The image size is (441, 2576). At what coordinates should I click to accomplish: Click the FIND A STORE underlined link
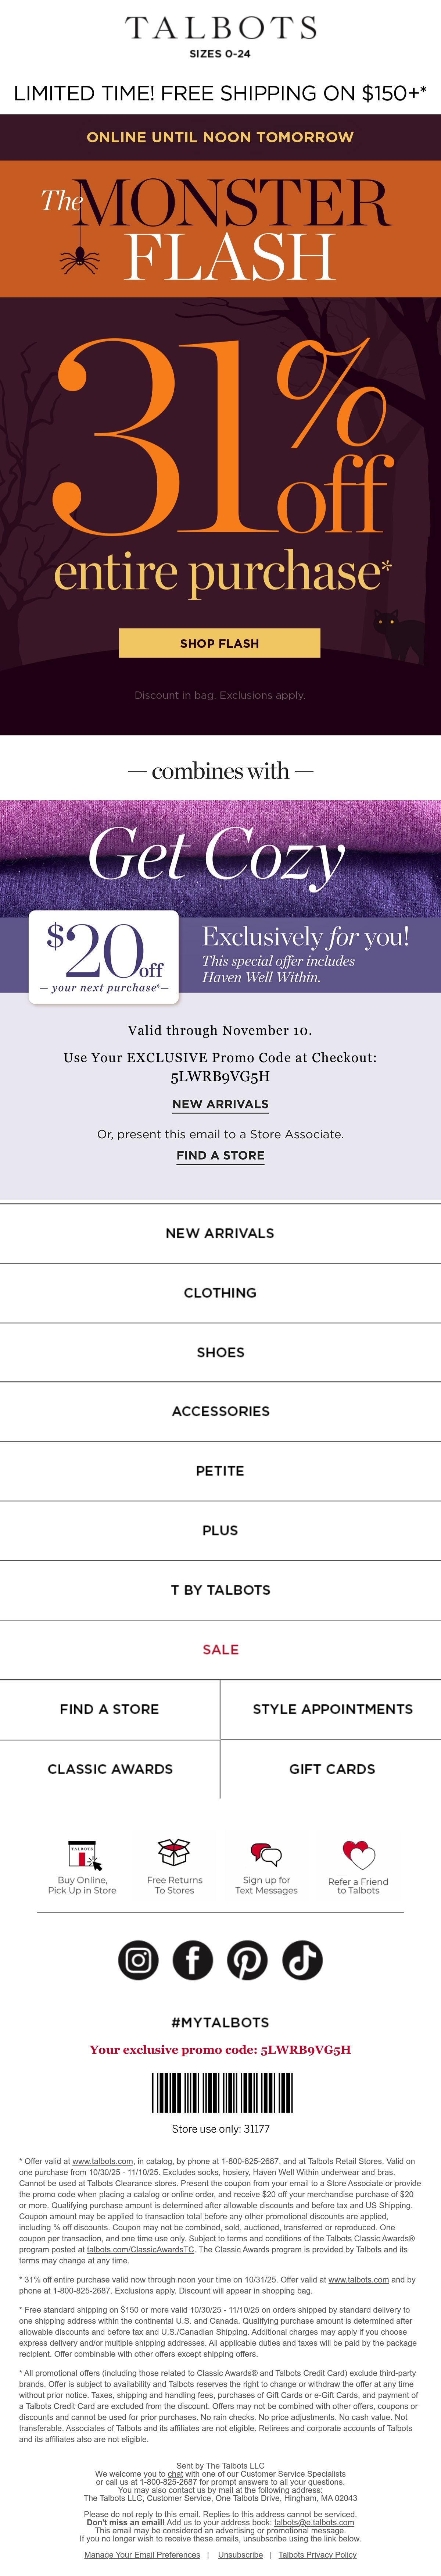220,1155
